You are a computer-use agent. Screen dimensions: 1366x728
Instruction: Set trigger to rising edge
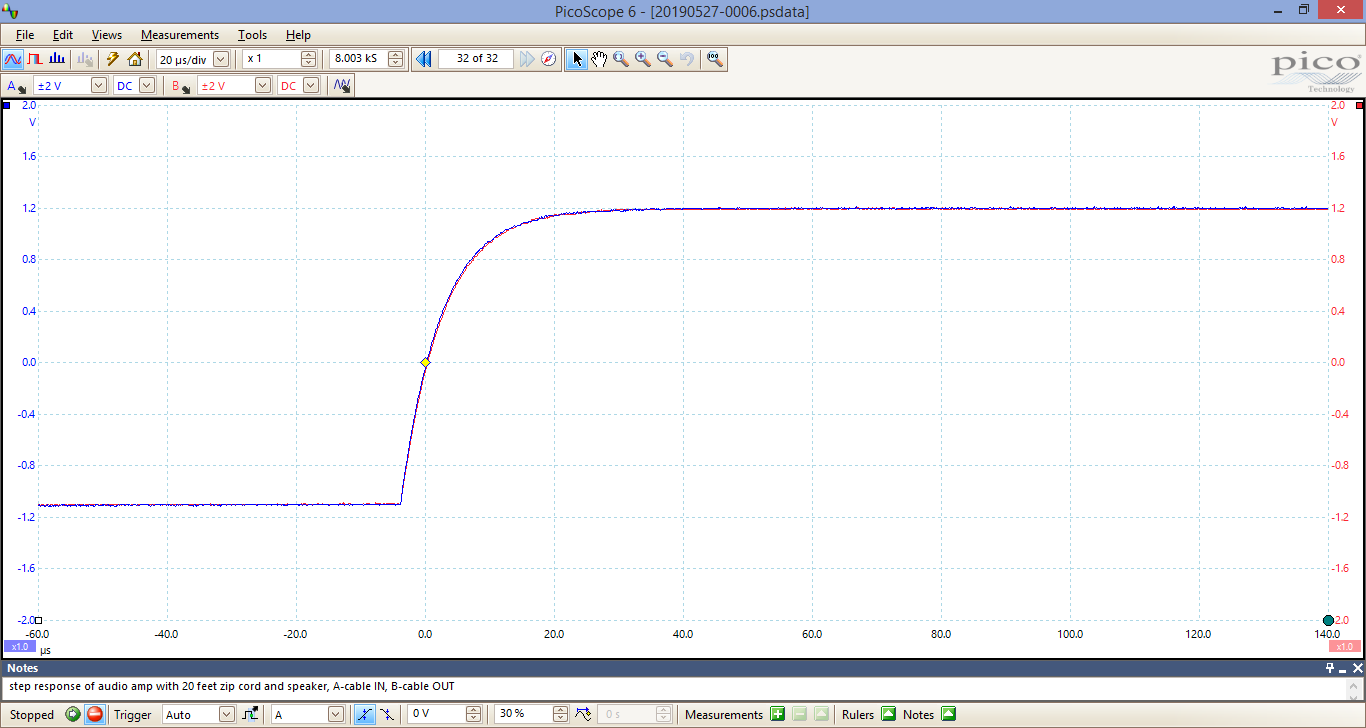[x=363, y=715]
